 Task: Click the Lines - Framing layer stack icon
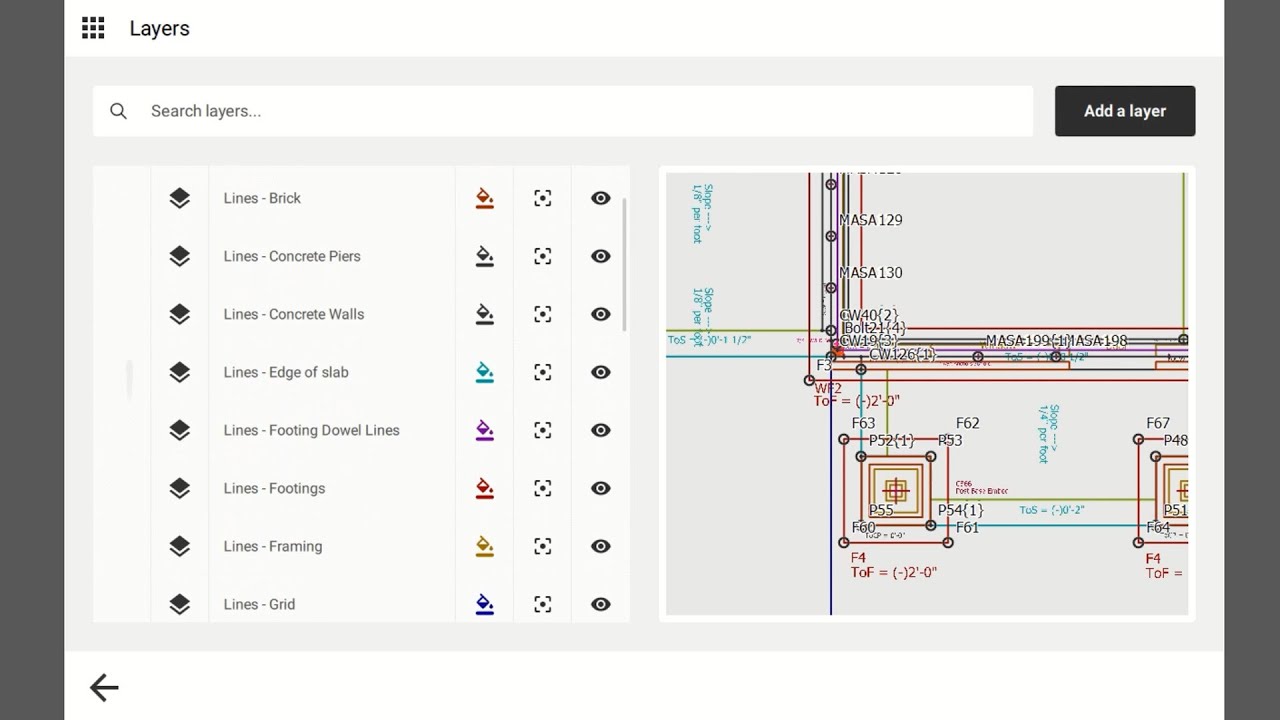[179, 546]
